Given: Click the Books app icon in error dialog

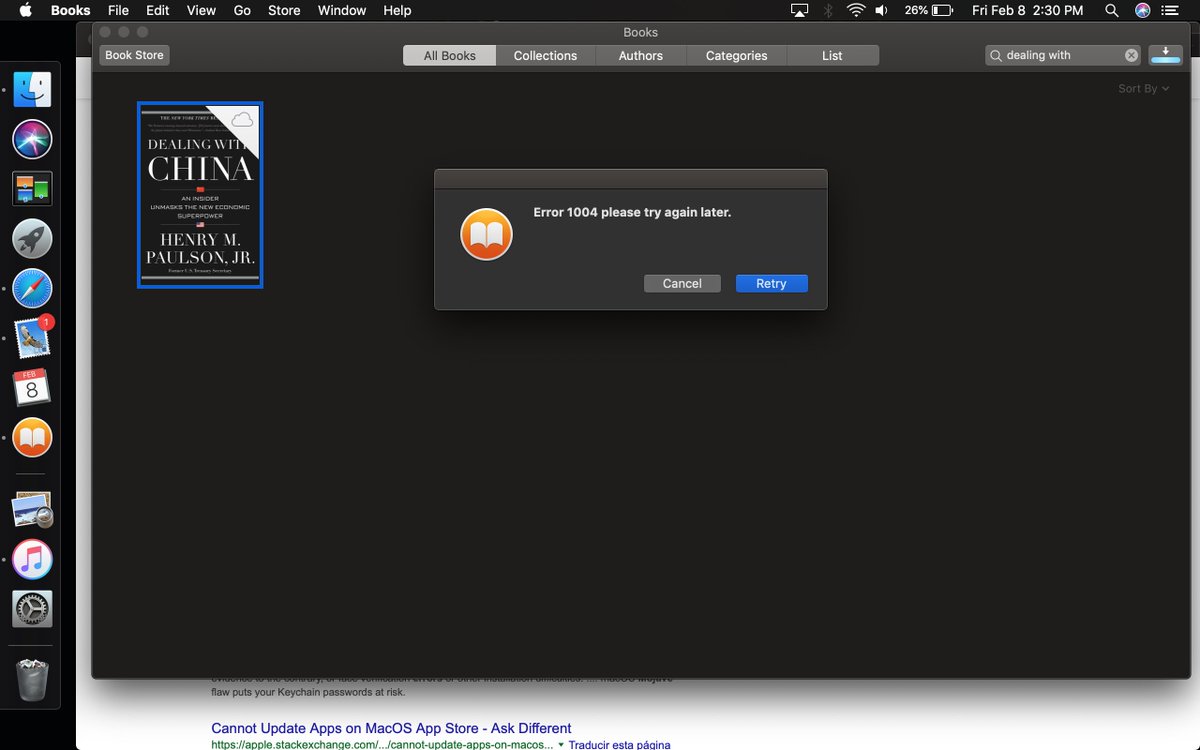Looking at the screenshot, I should [x=486, y=235].
